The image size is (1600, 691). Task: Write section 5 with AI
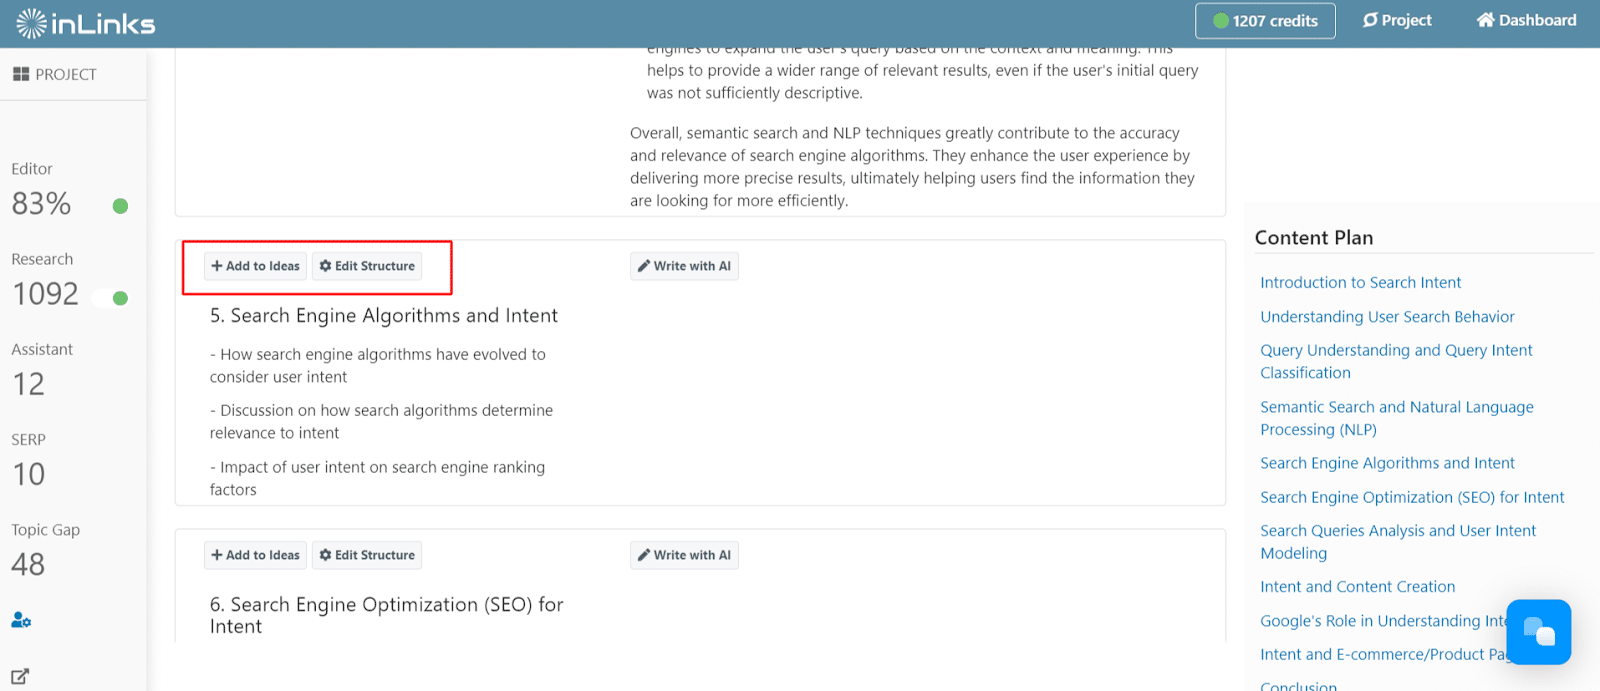pyautogui.click(x=684, y=266)
